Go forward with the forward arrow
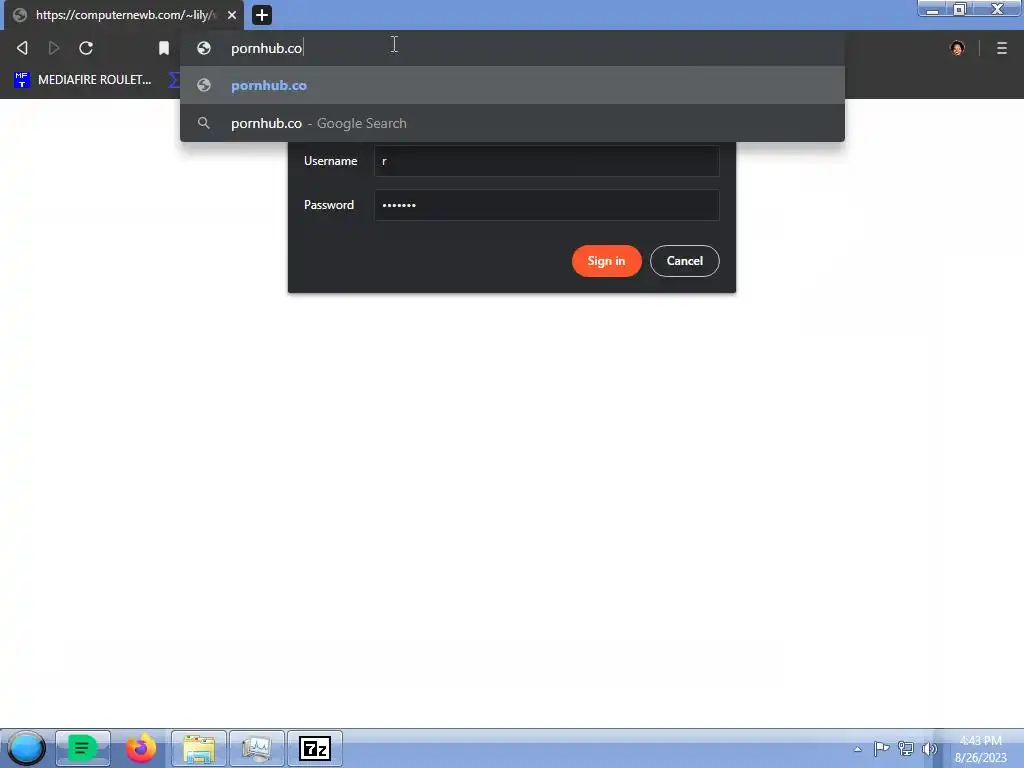The width and height of the screenshot is (1024, 768). coord(54,48)
